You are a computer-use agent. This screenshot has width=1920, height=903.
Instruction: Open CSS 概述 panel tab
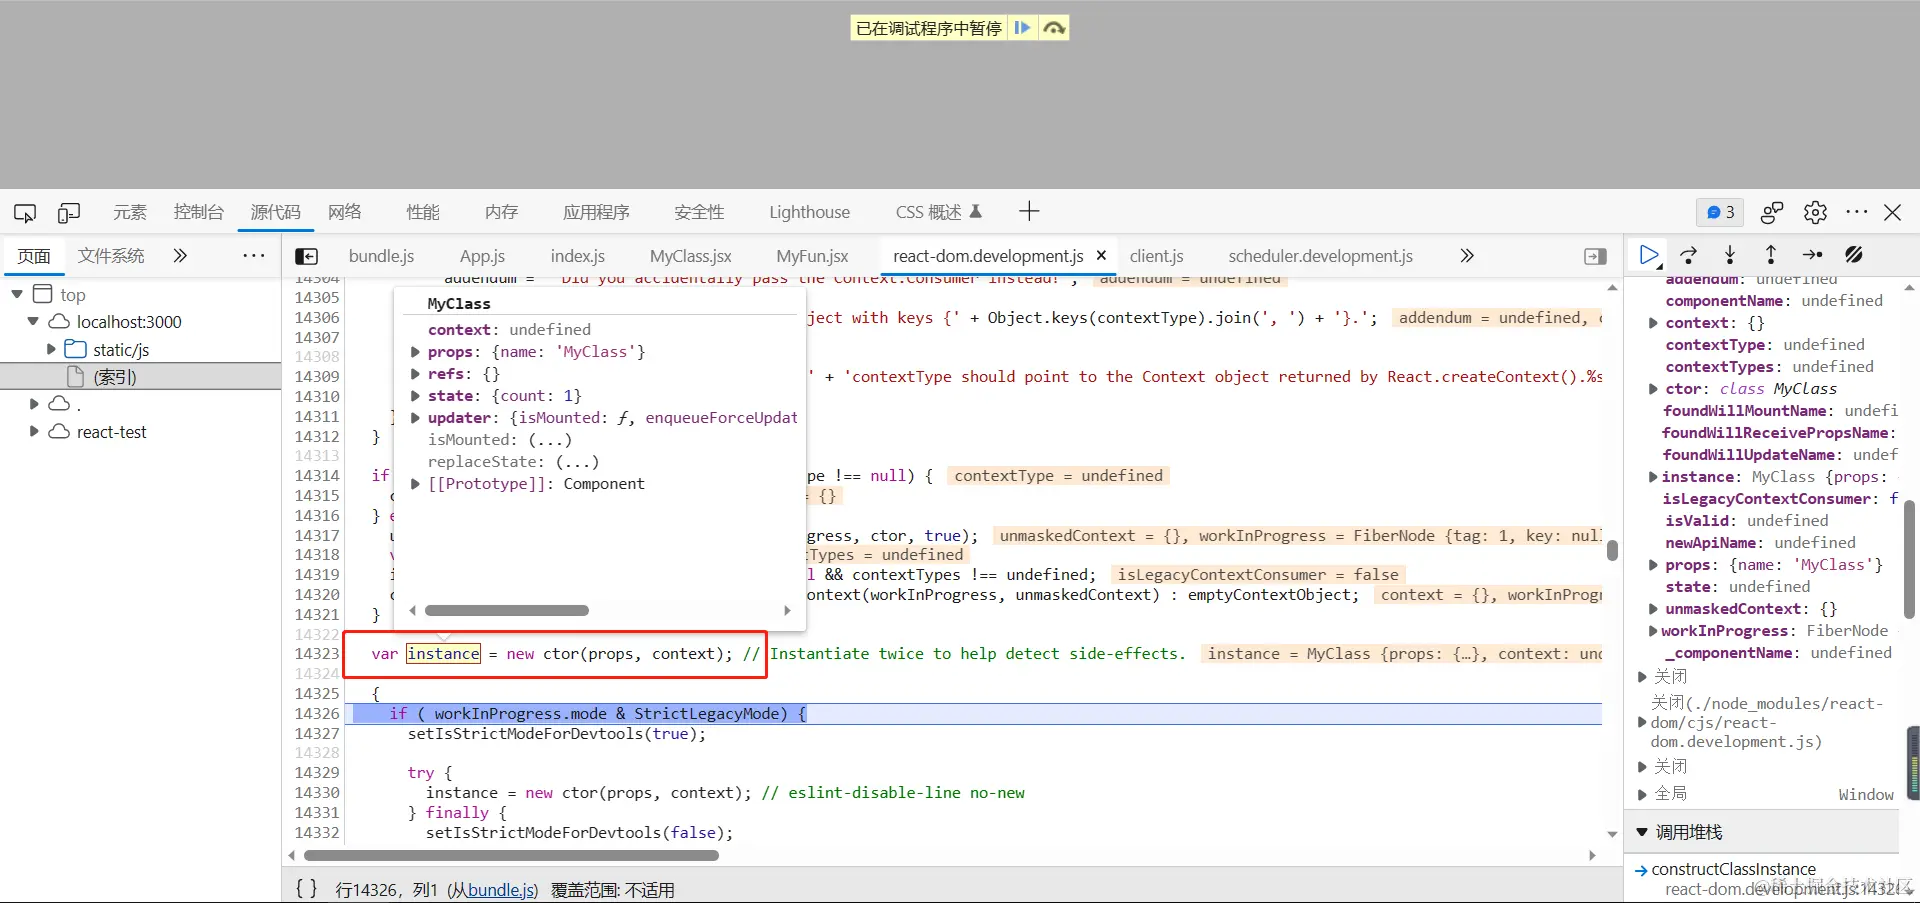tap(938, 212)
